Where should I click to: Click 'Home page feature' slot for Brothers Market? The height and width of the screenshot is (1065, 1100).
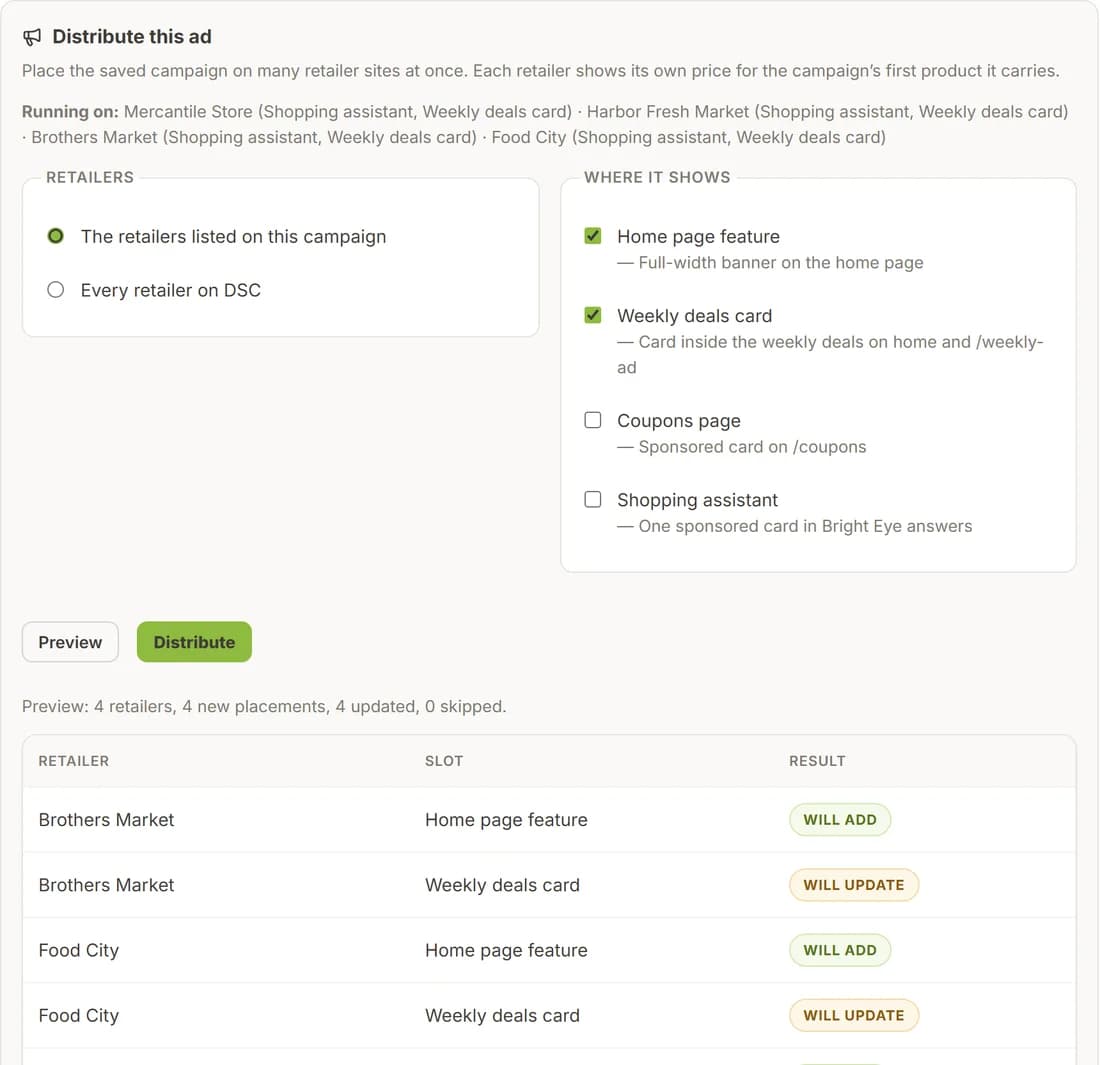[507, 820]
